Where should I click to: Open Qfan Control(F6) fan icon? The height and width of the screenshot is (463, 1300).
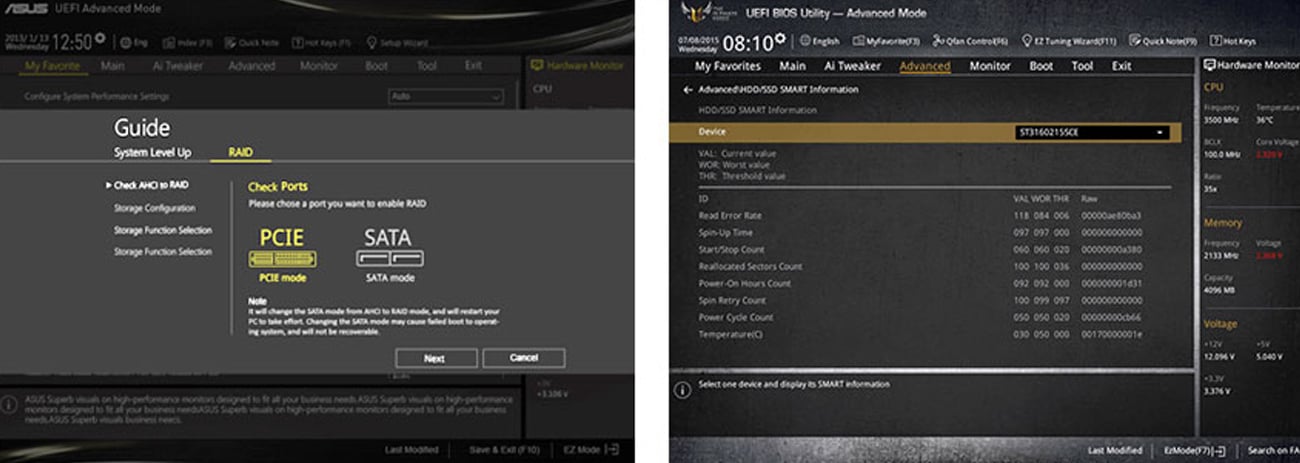[x=937, y=41]
